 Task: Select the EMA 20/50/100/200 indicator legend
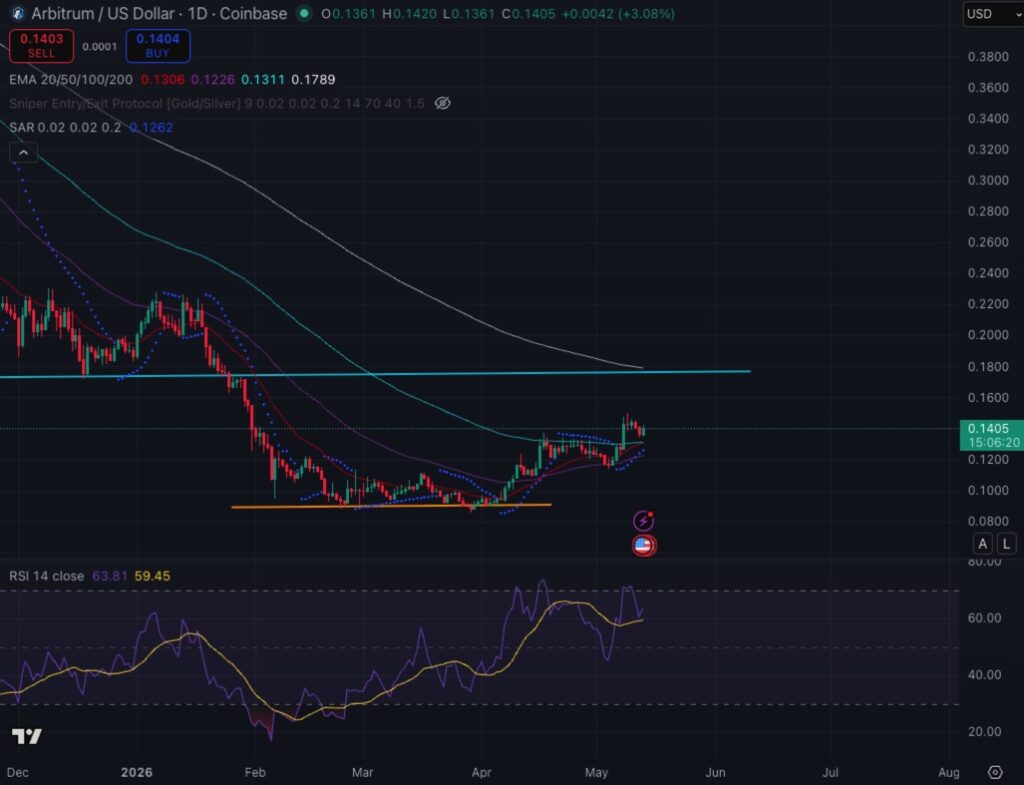point(71,80)
